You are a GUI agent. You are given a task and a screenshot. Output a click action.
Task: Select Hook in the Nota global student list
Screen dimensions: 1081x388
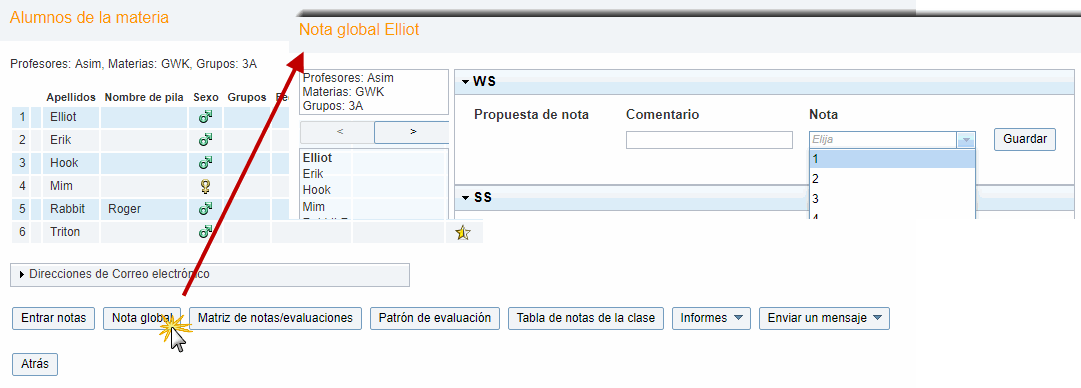click(316, 190)
